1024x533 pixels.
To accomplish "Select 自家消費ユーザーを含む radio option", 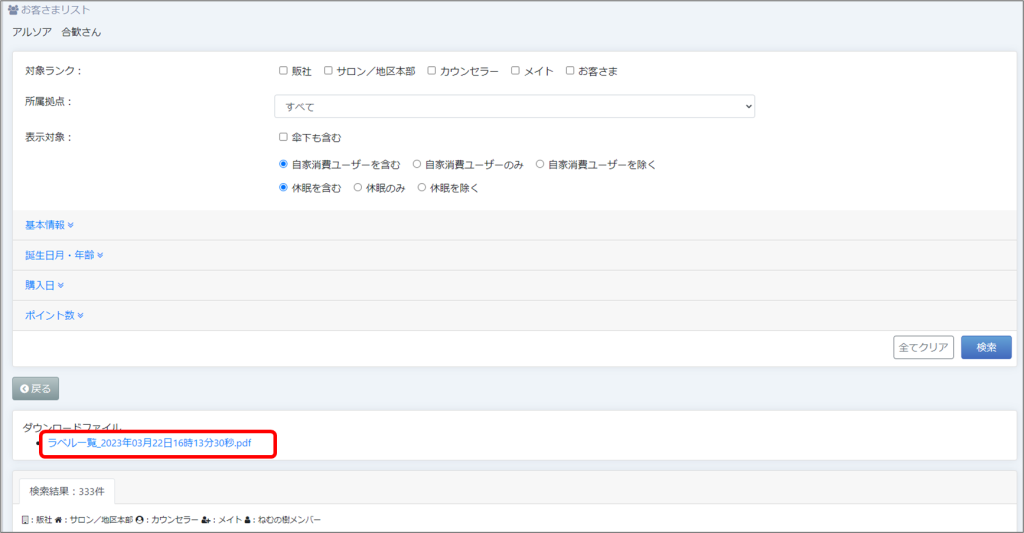I will pos(283,164).
